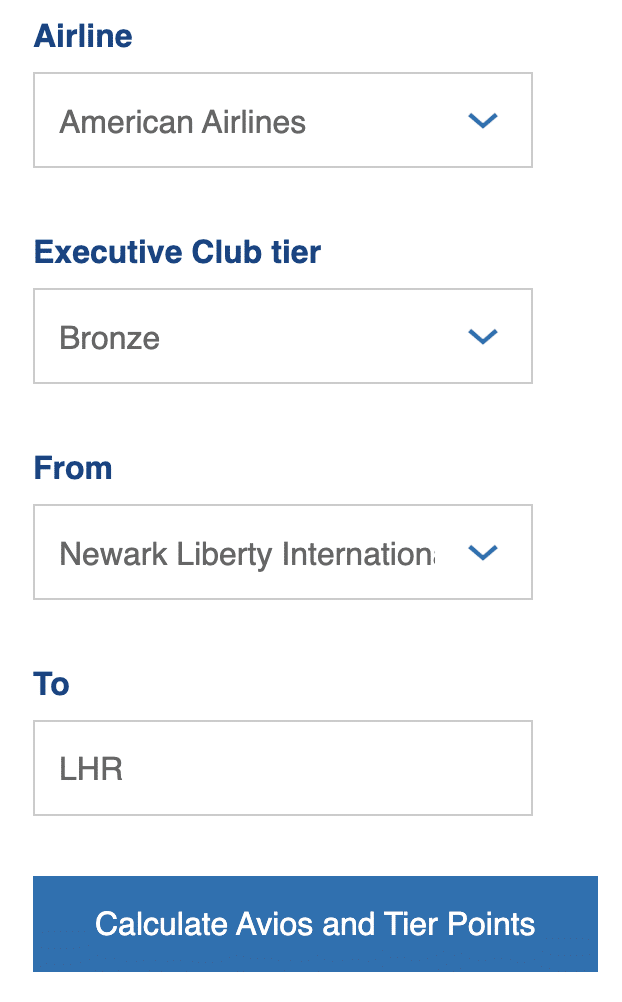Click the Executive Club tier chevron arrow
Viewport: 622px width, 1002px height.
[483, 337]
